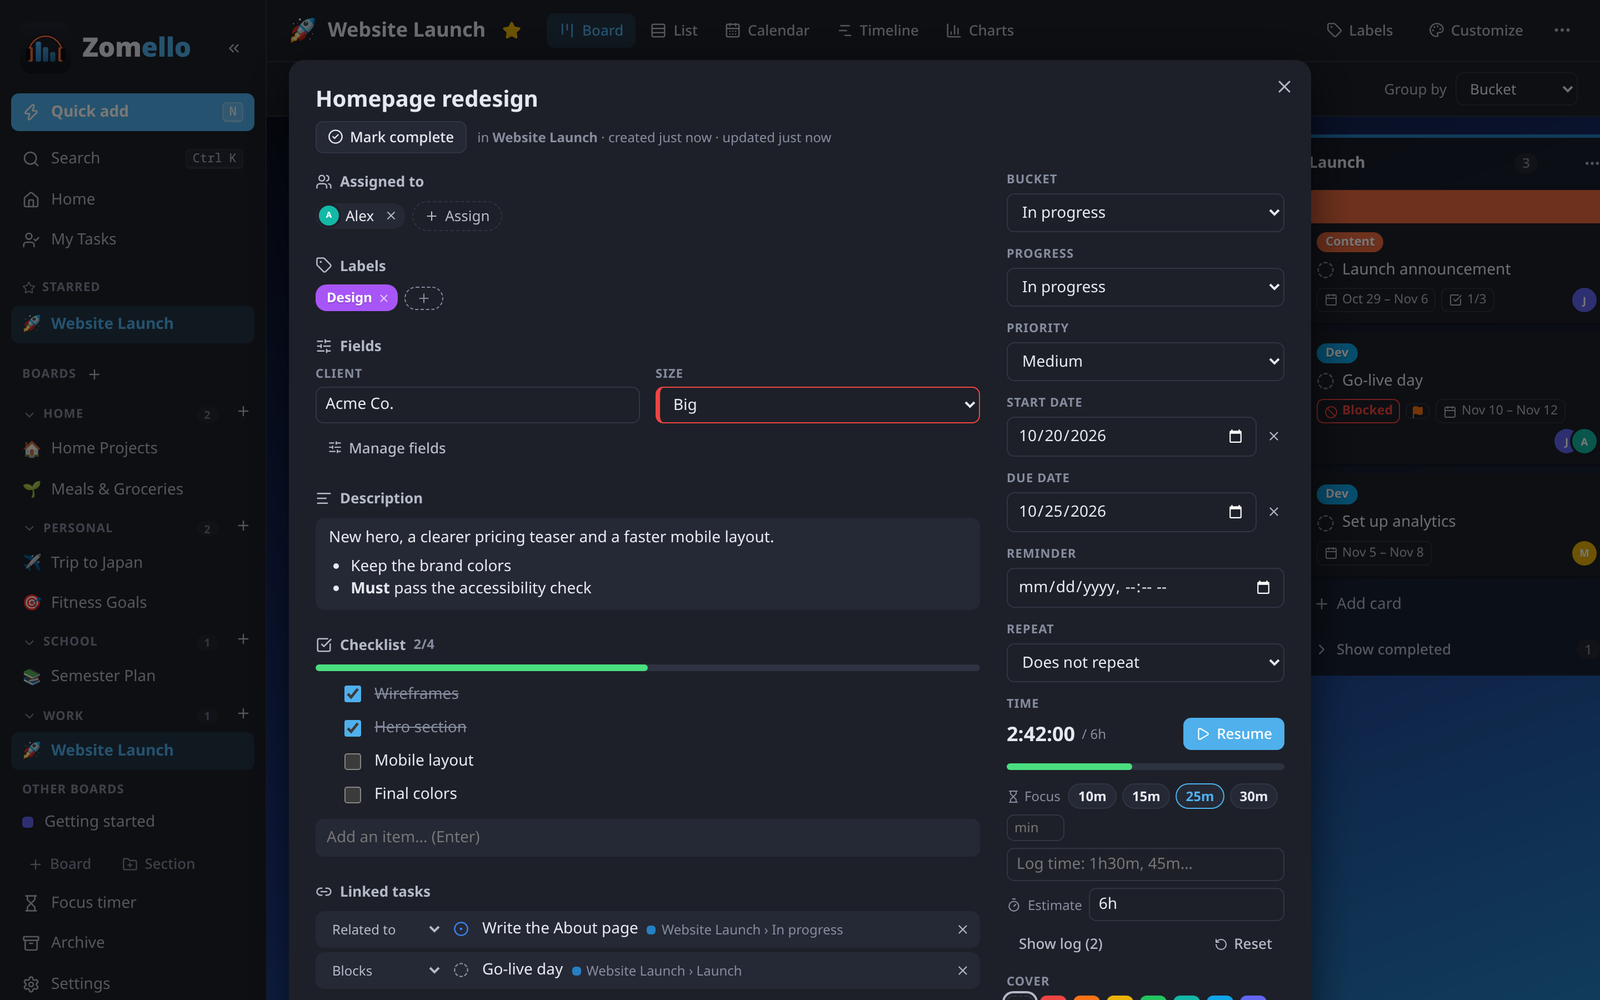Screen dimensions: 1600x1000
Task: Check the Final colors checklist item
Action: point(353,795)
